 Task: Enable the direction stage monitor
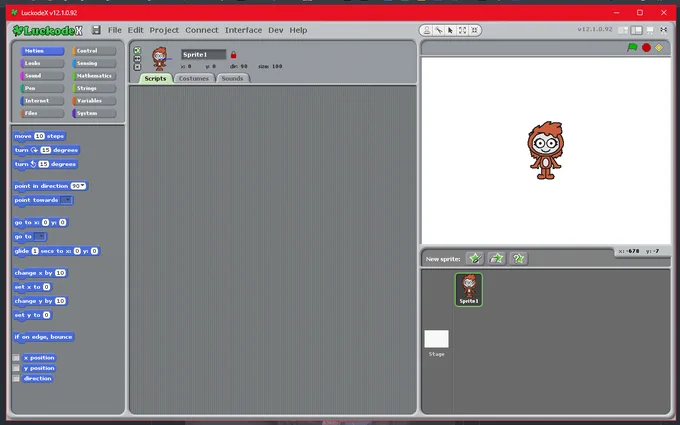click(x=16, y=379)
